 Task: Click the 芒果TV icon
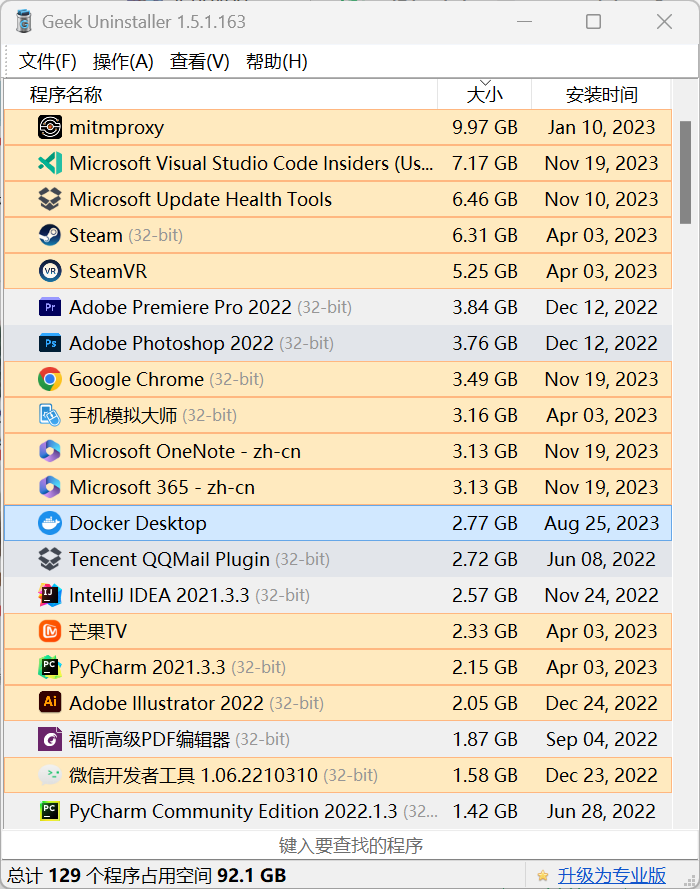[x=50, y=631]
